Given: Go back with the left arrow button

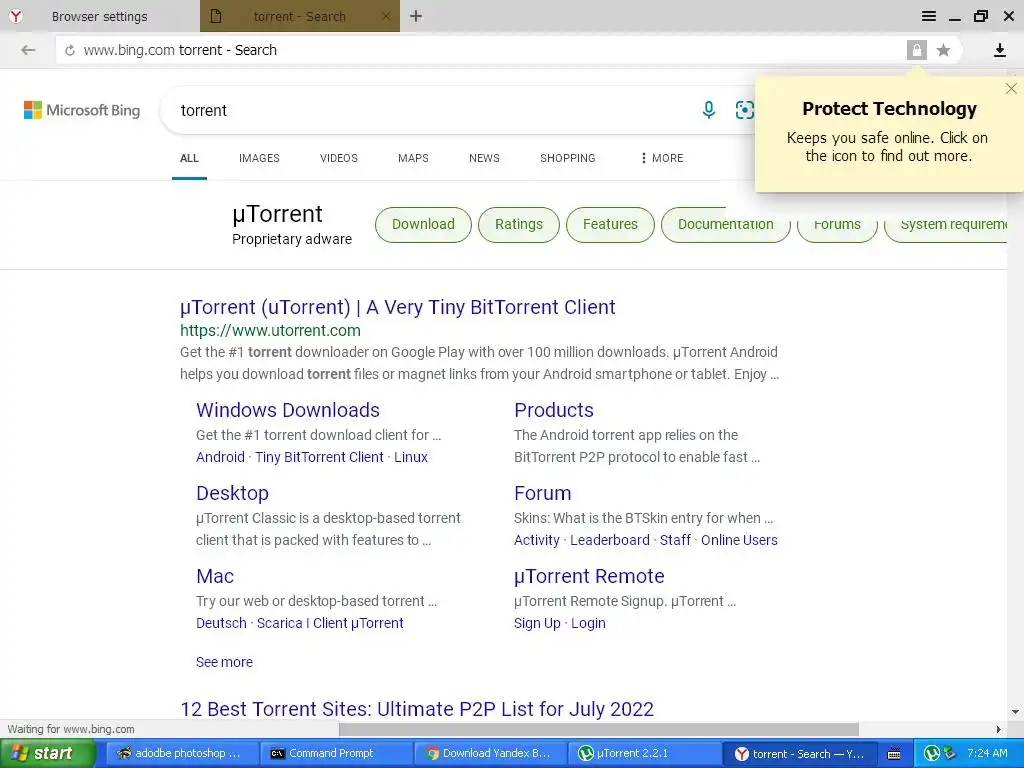Looking at the screenshot, I should pos(28,50).
